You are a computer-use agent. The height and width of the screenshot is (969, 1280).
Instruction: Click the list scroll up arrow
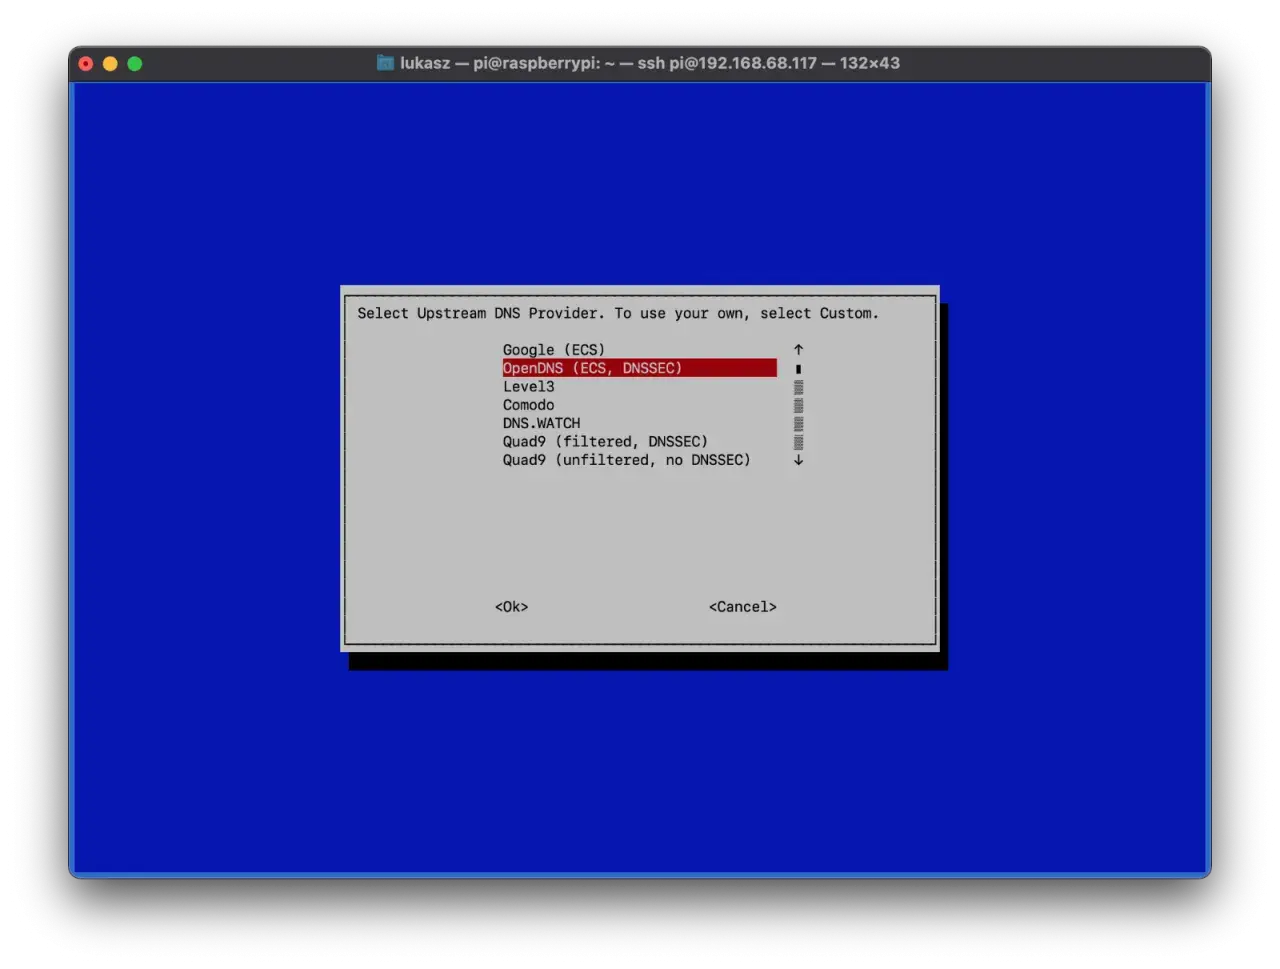click(x=798, y=350)
